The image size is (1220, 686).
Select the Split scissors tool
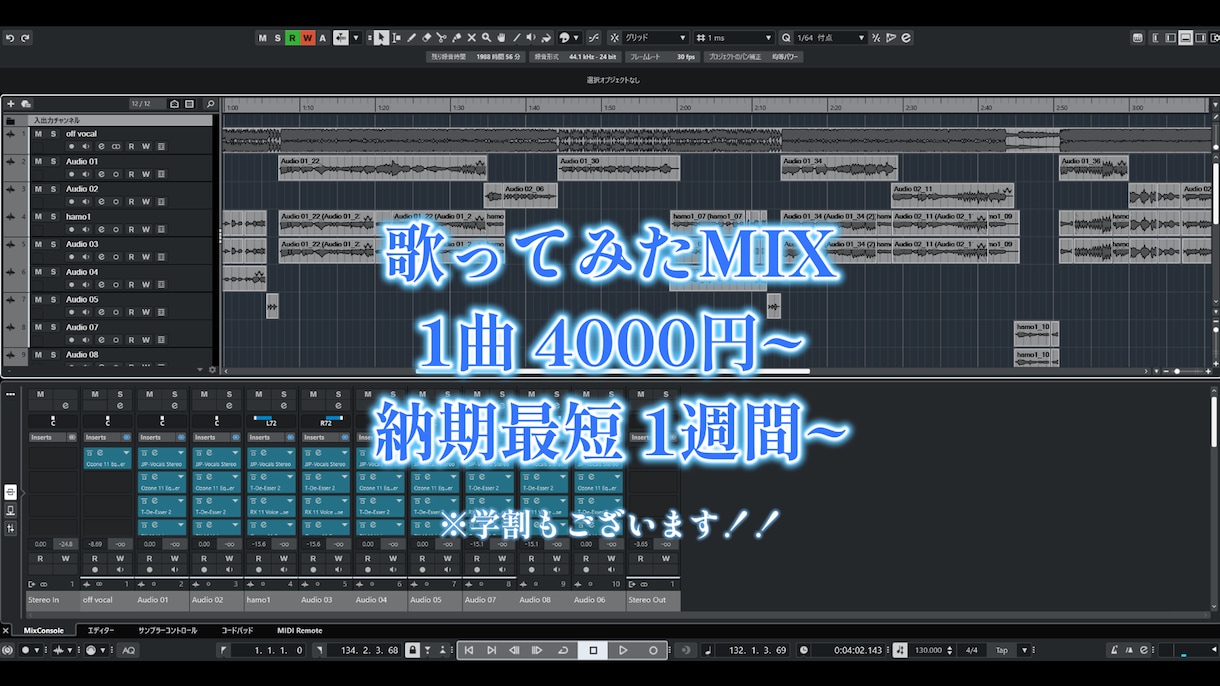[441, 38]
